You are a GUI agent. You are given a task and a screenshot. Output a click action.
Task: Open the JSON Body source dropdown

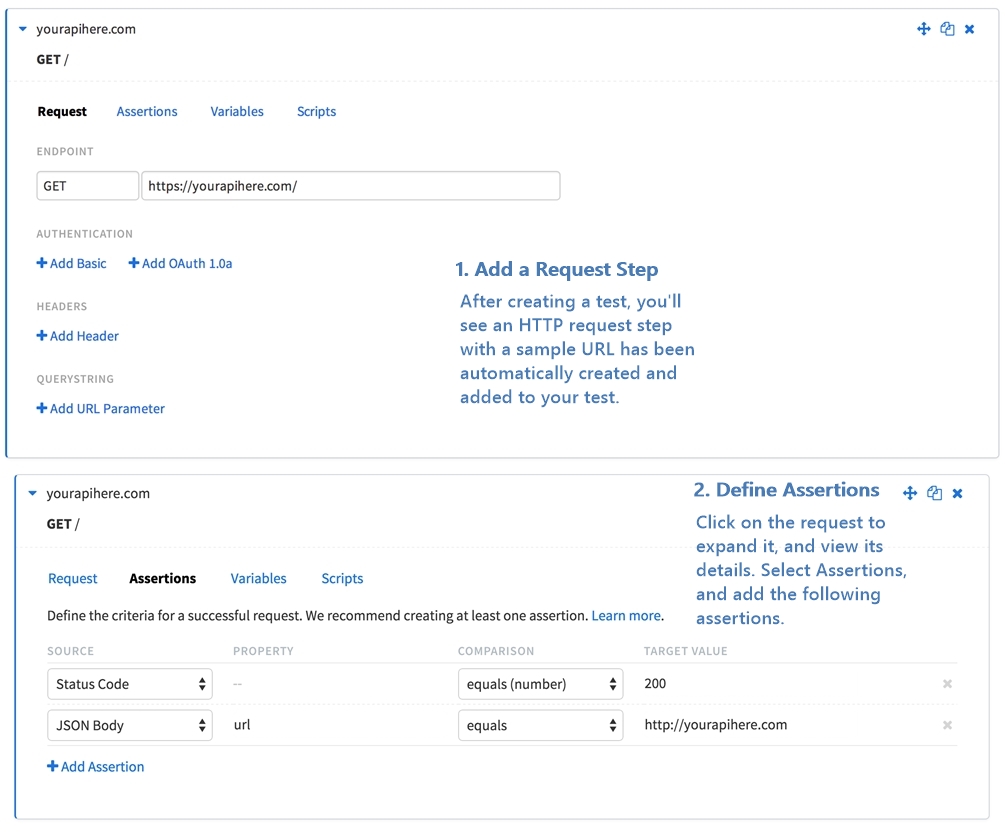click(x=130, y=725)
